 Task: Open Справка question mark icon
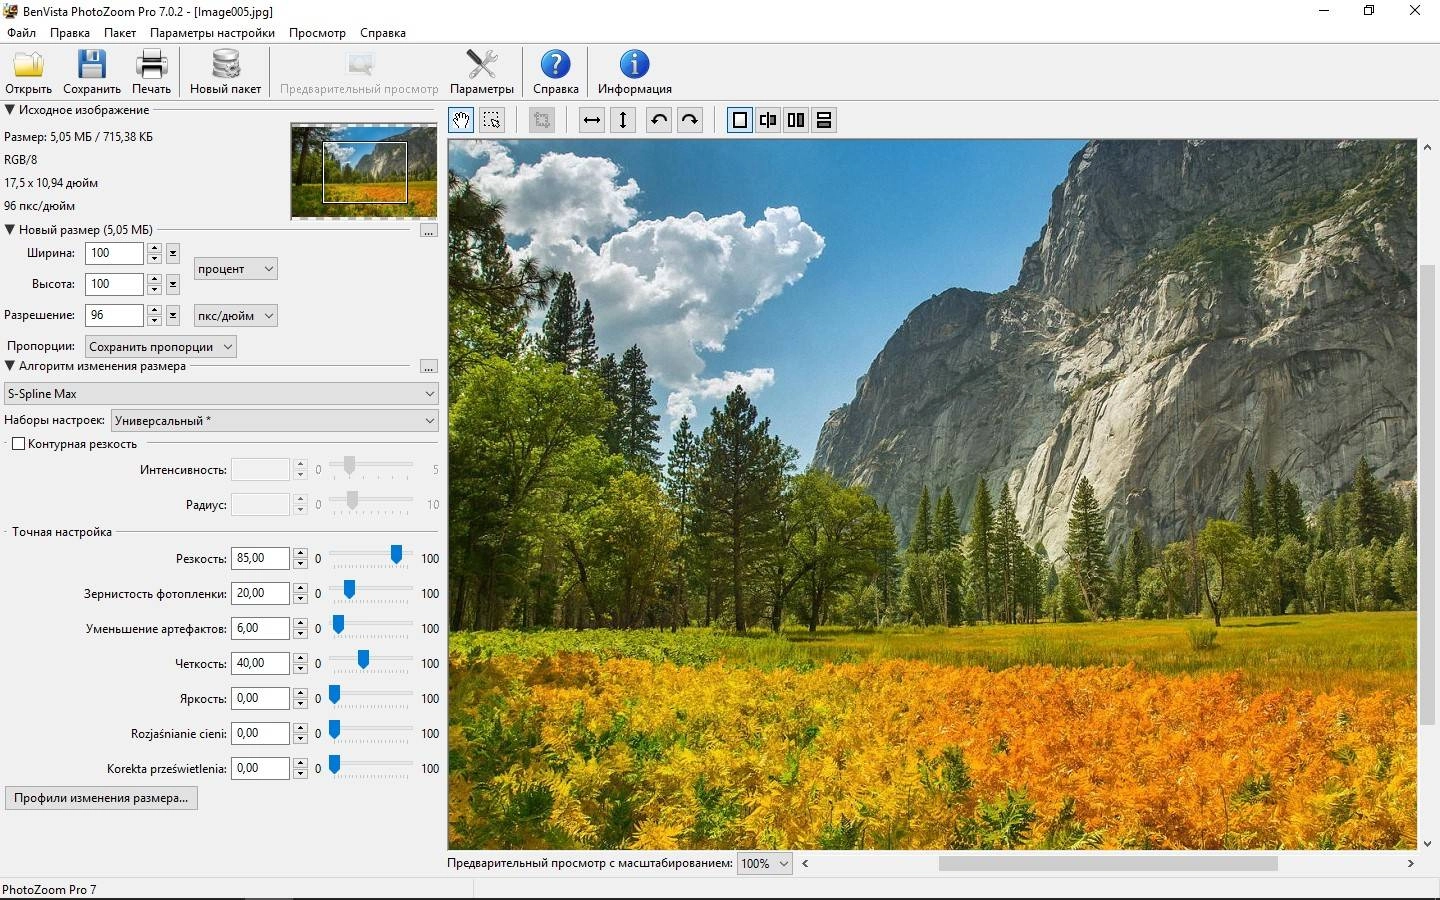point(555,72)
